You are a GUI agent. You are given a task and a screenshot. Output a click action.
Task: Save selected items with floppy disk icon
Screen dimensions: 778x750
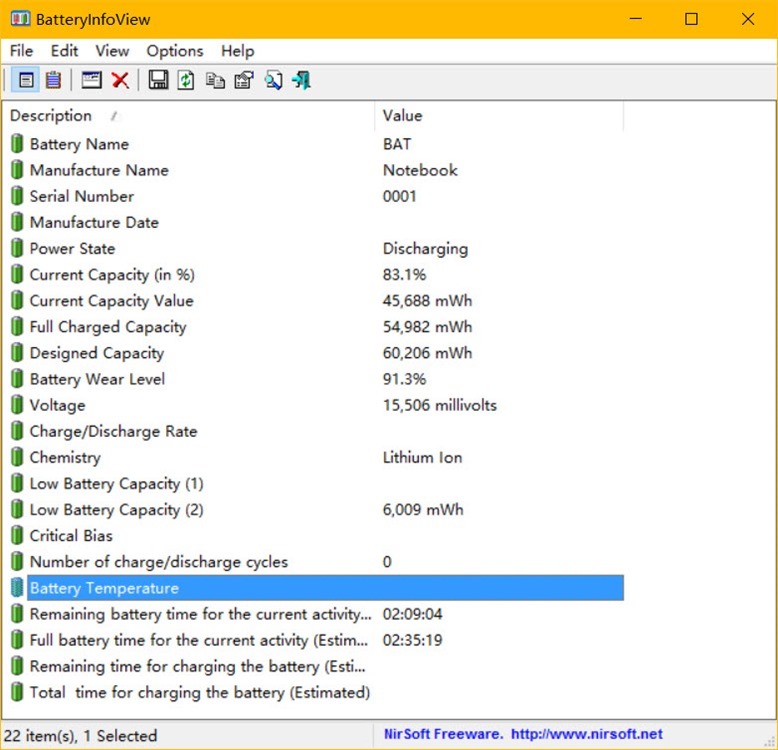[158, 80]
